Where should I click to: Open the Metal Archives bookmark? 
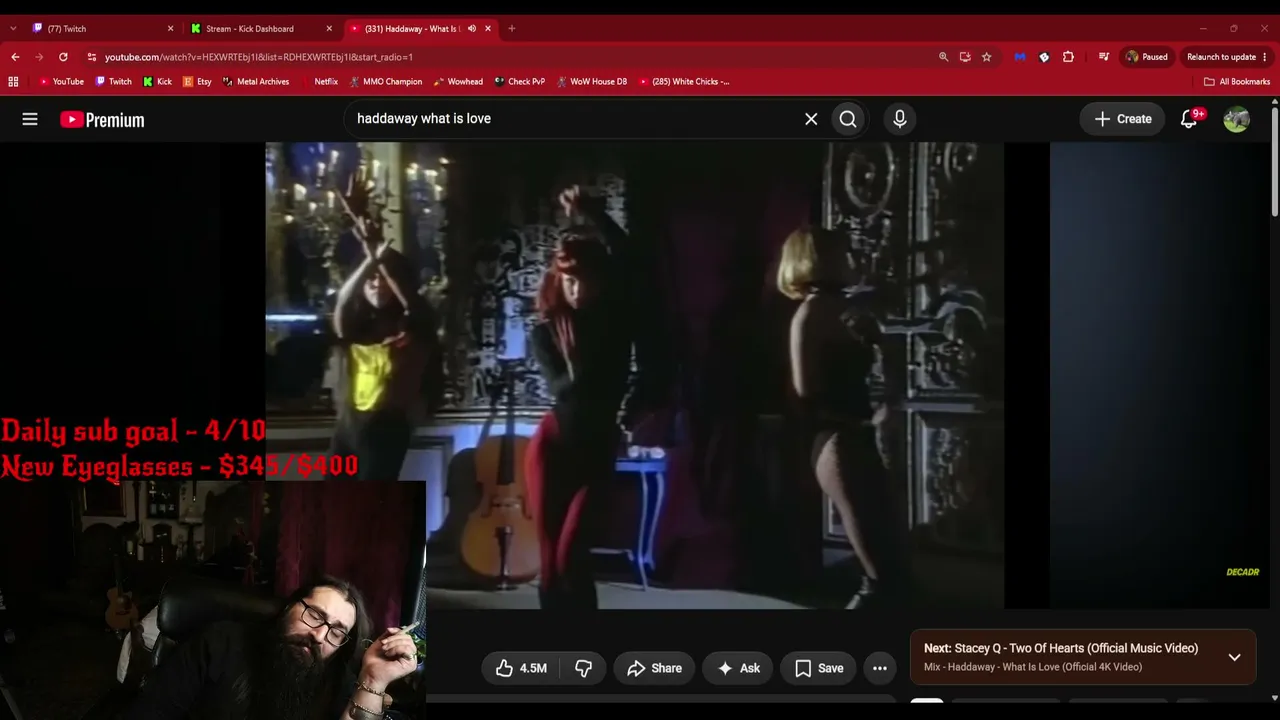point(256,82)
